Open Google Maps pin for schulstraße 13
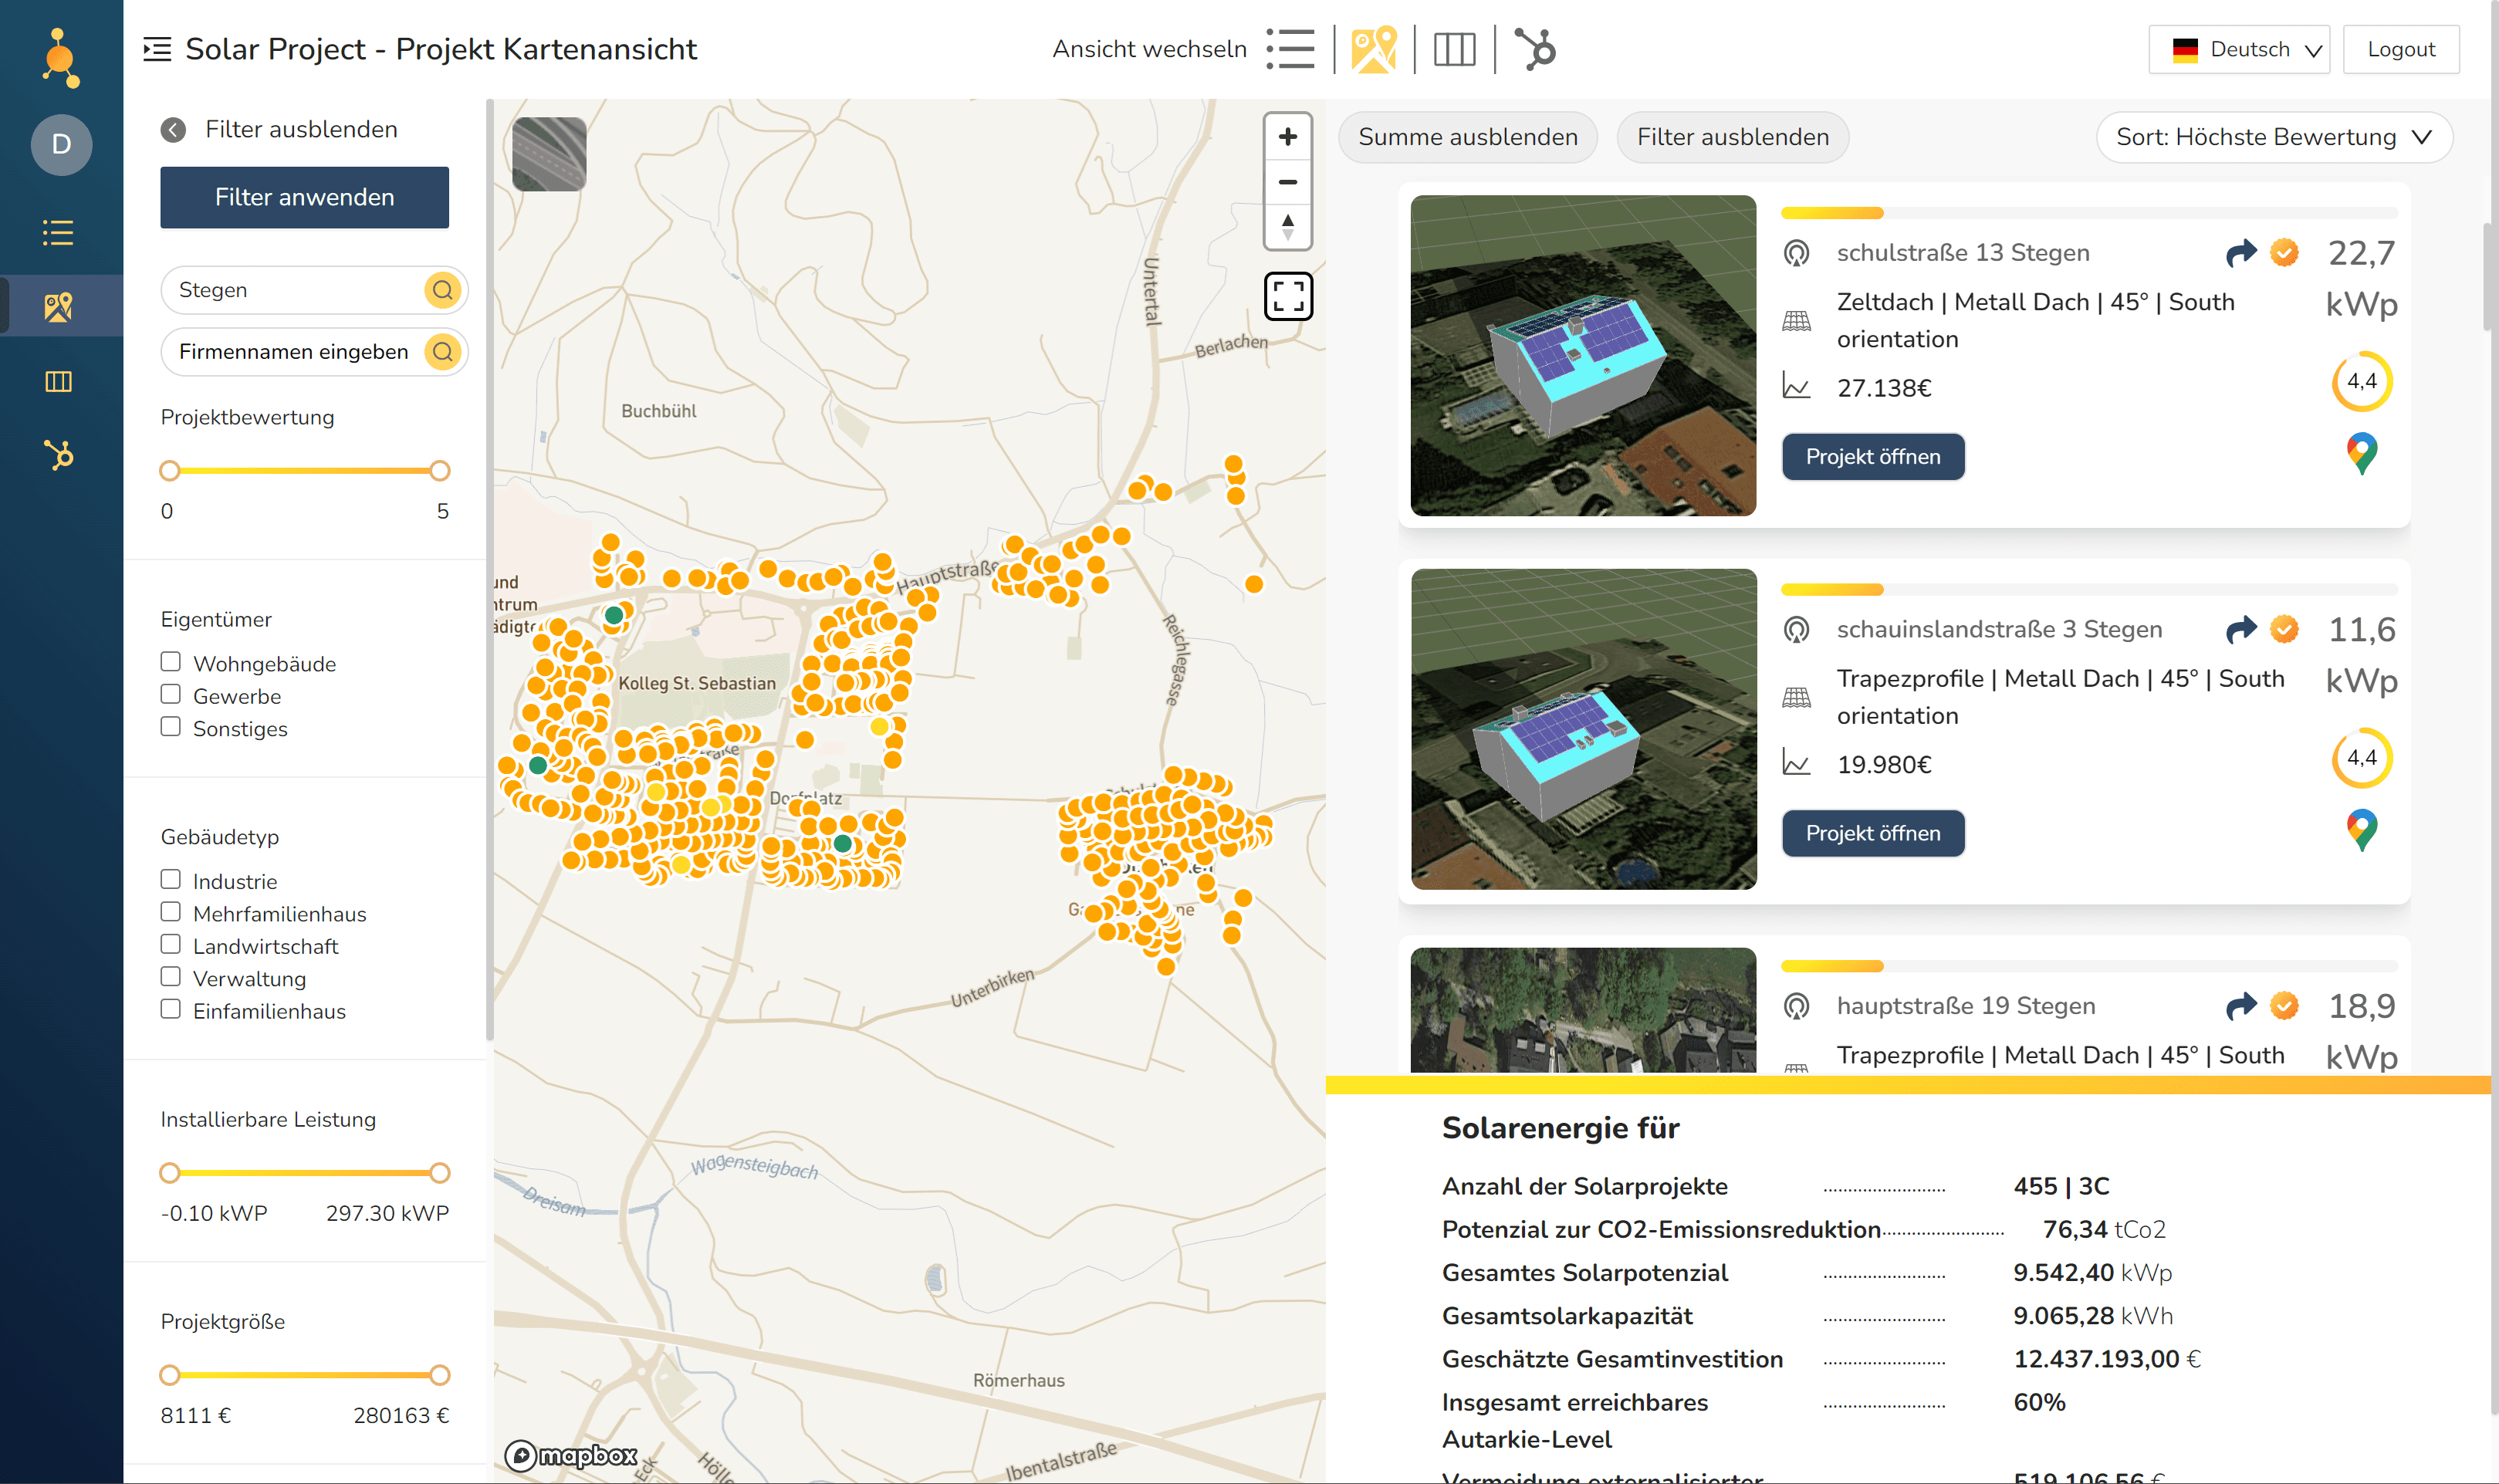The image size is (2499, 1484). [x=2361, y=454]
